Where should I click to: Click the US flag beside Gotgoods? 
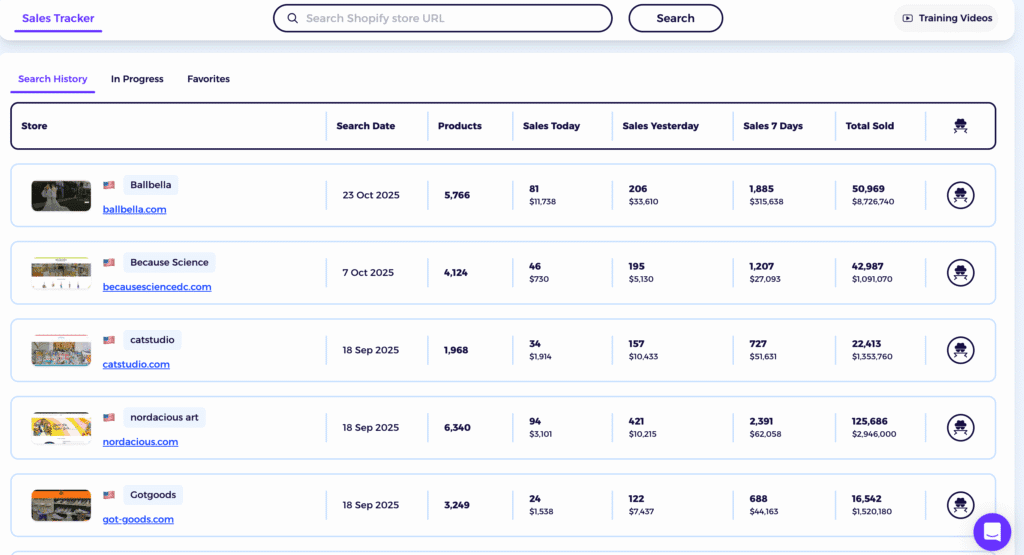109,495
